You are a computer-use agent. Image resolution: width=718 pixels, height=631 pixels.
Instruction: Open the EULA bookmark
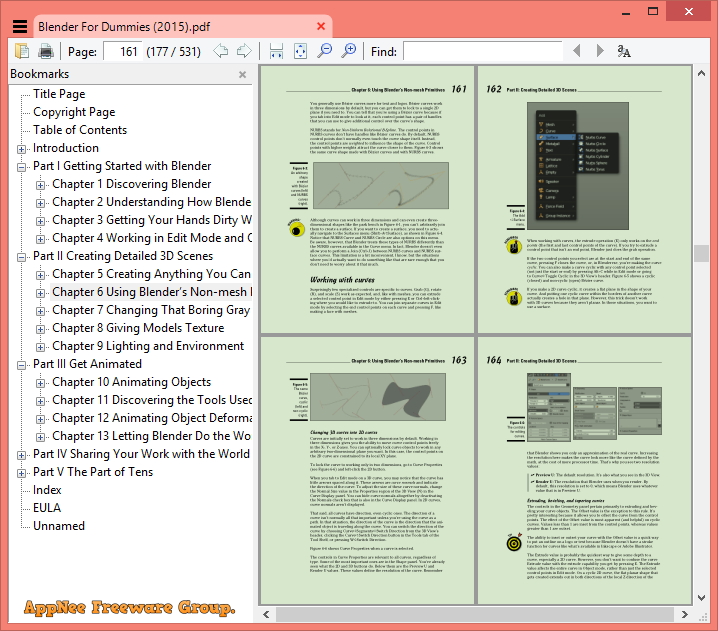(x=47, y=508)
